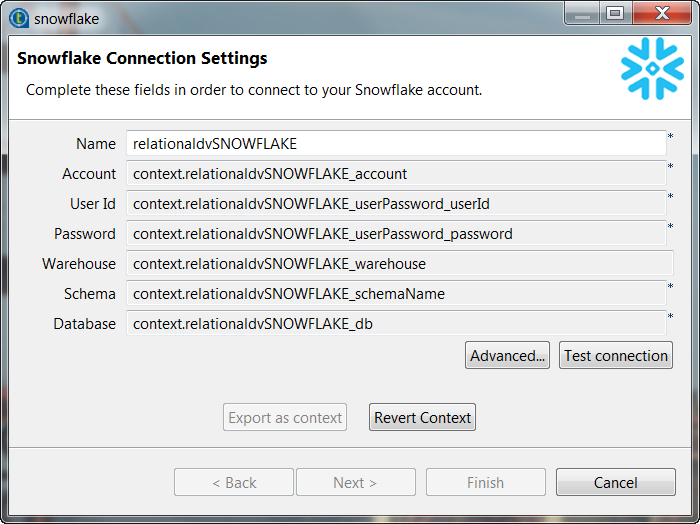
Task: Focus the Password field
Action: pyautogui.click(x=396, y=234)
